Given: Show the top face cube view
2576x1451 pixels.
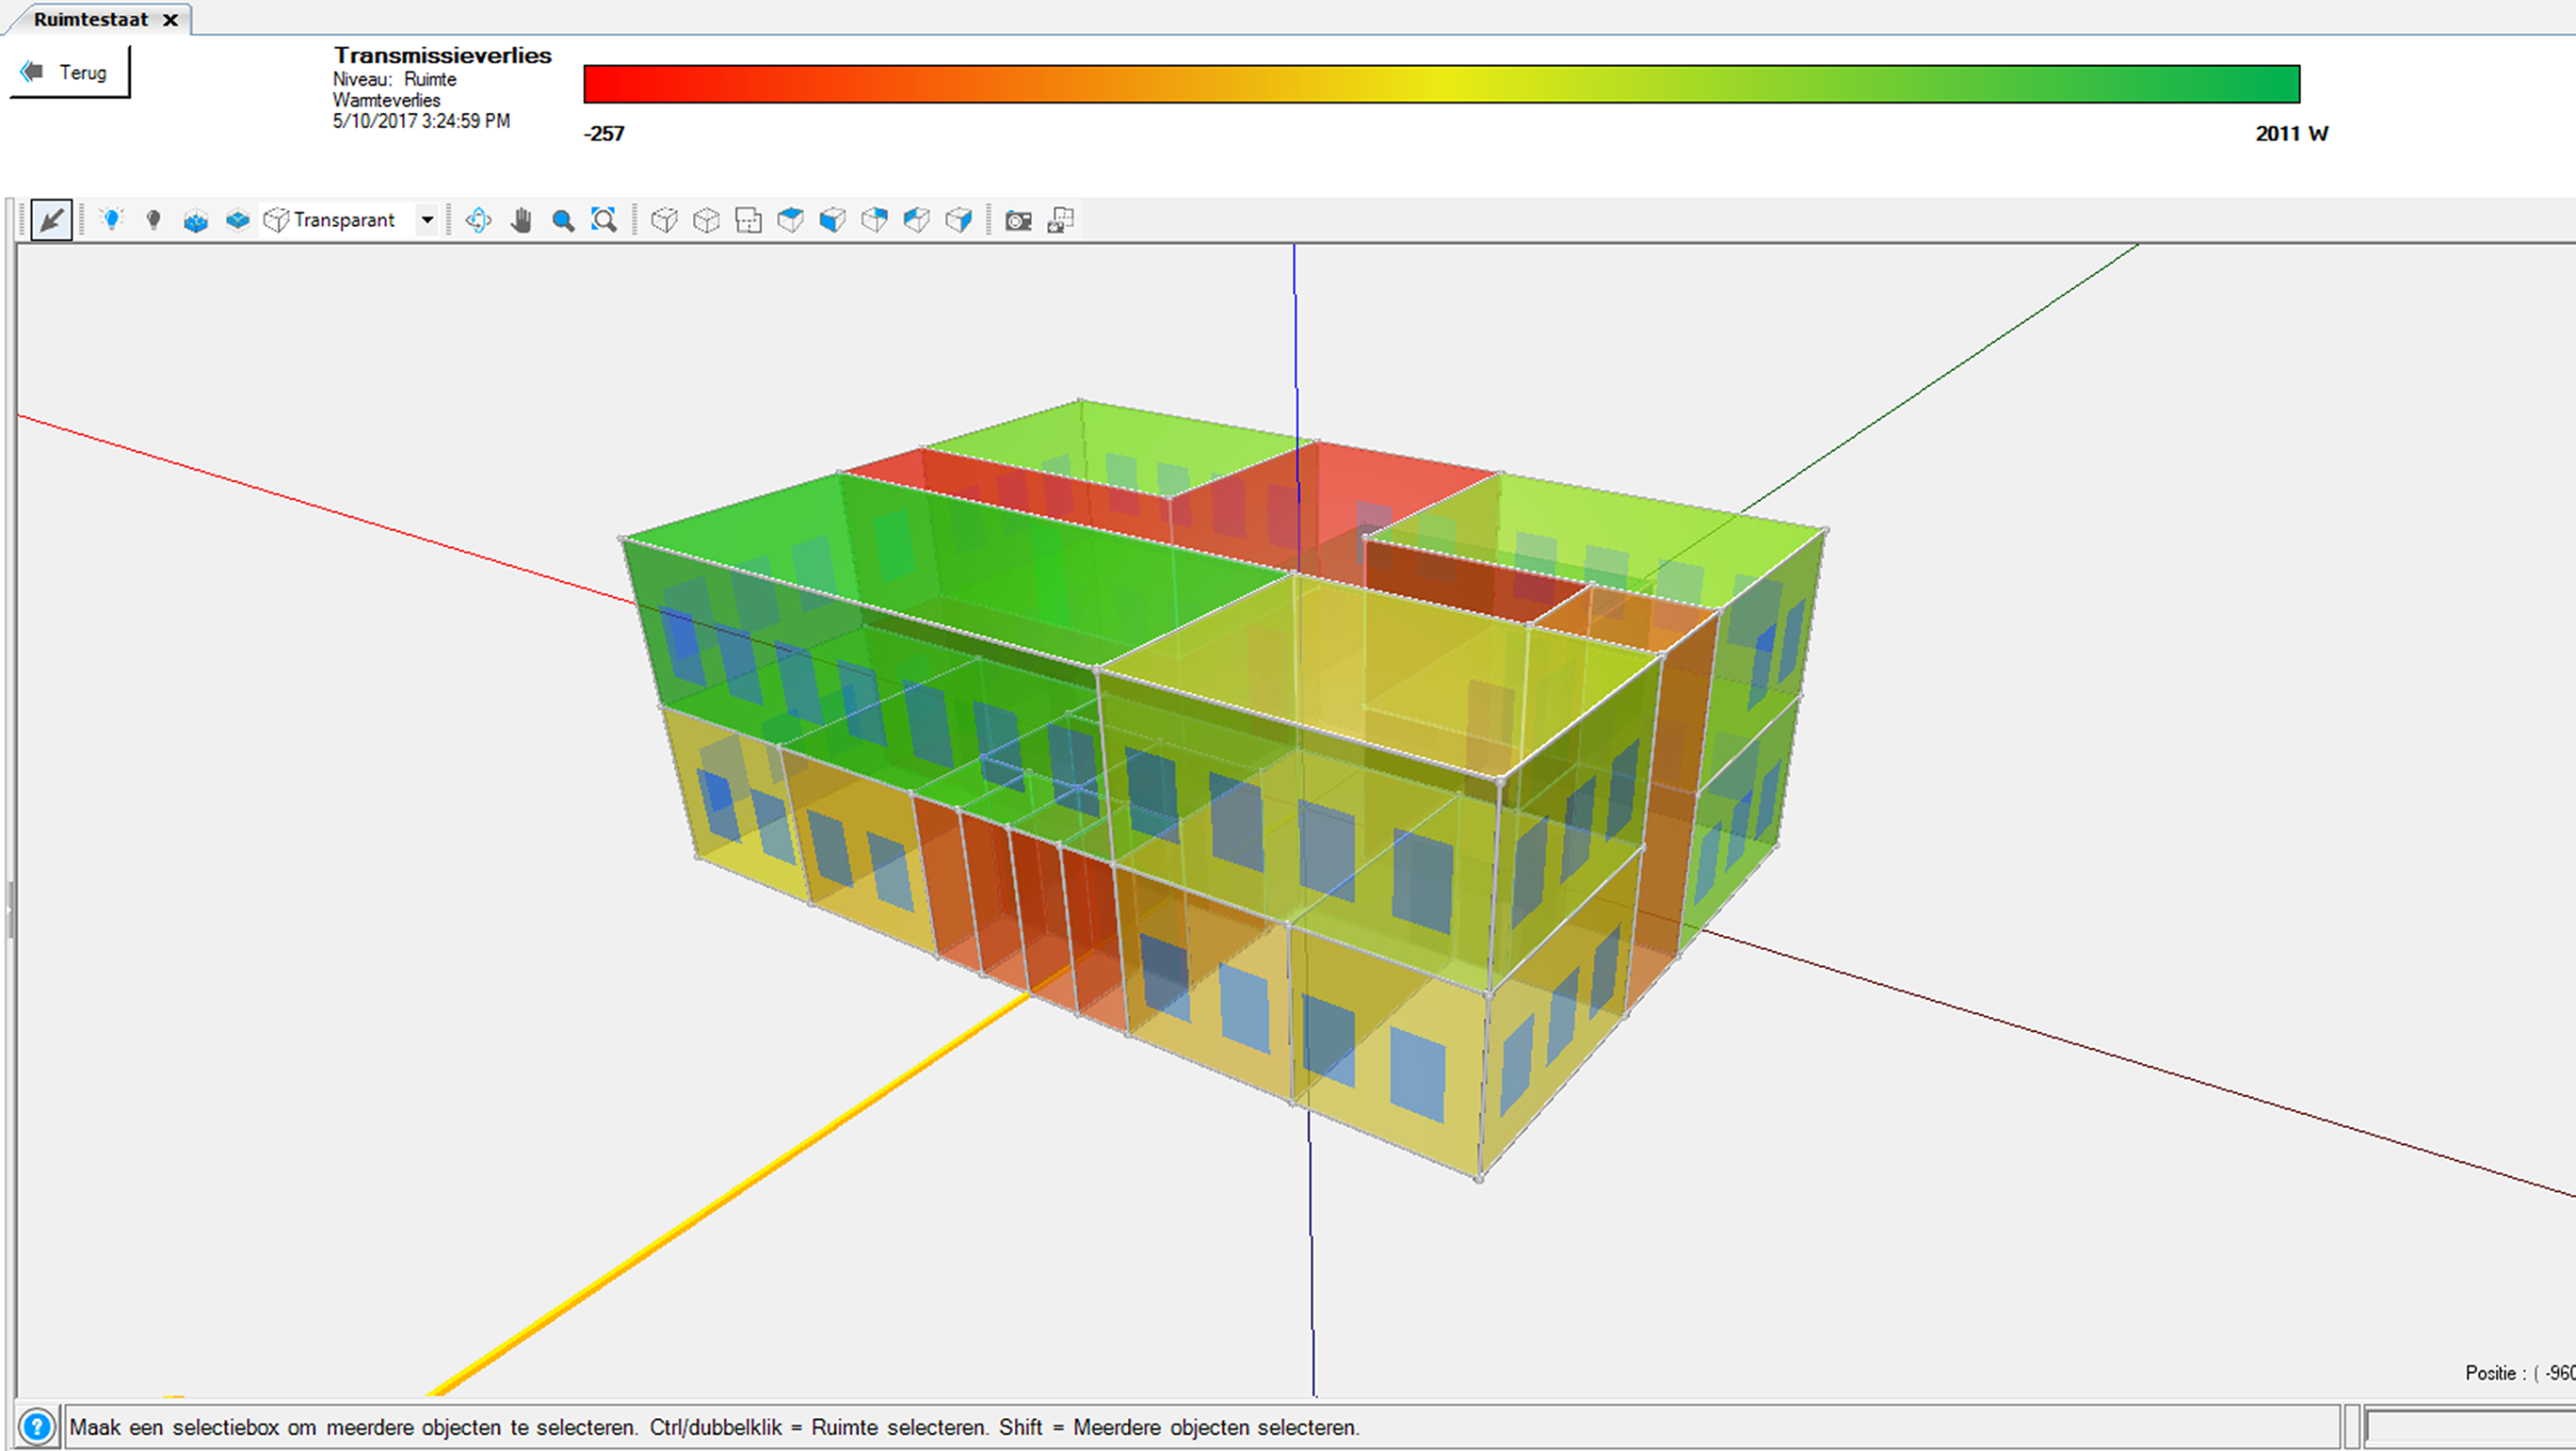Looking at the screenshot, I should click(x=790, y=220).
